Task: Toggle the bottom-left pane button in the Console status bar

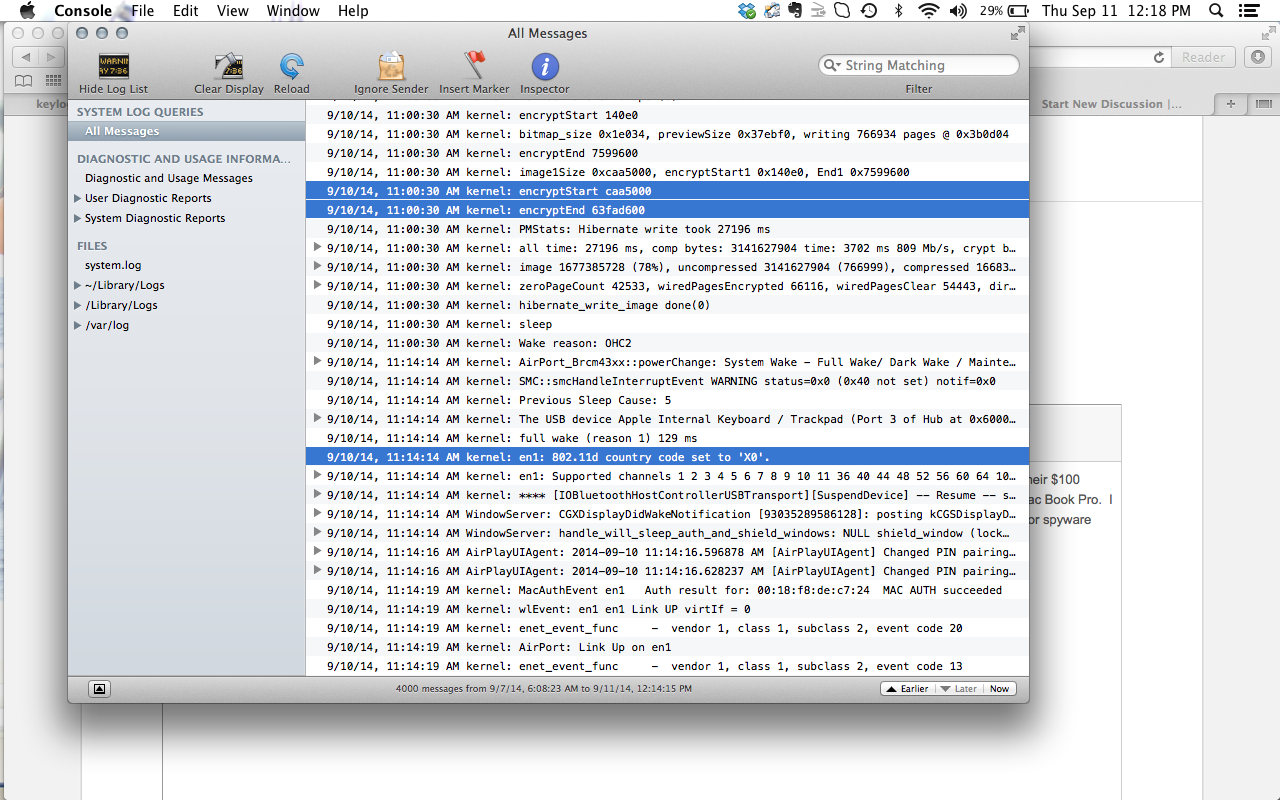Action: point(99,688)
